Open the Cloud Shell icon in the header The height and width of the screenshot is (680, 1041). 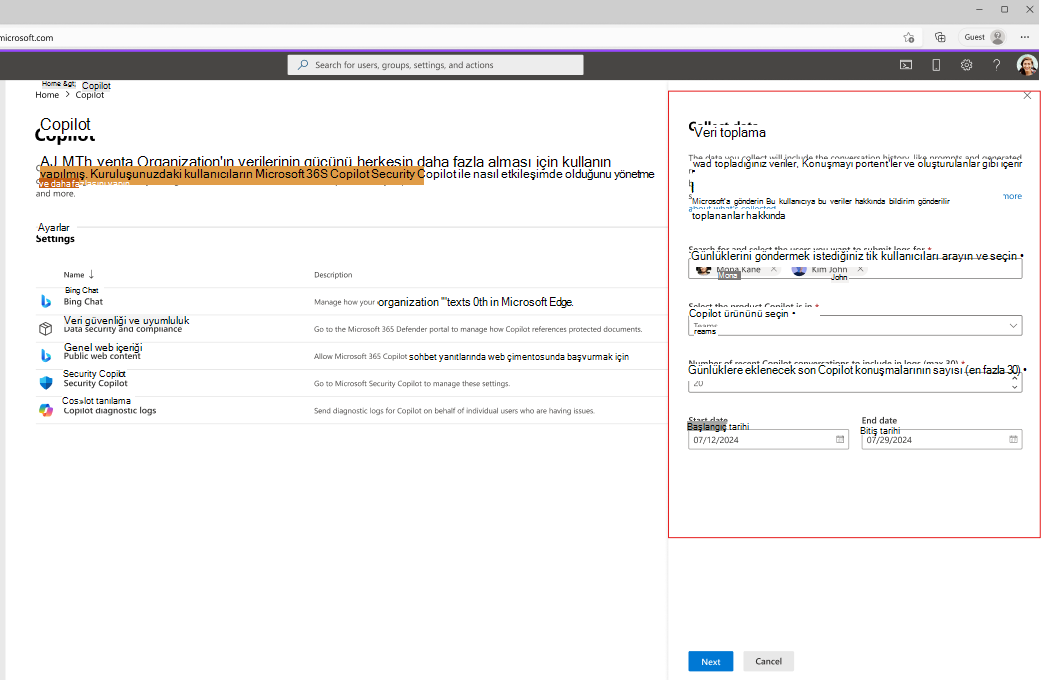click(906, 65)
